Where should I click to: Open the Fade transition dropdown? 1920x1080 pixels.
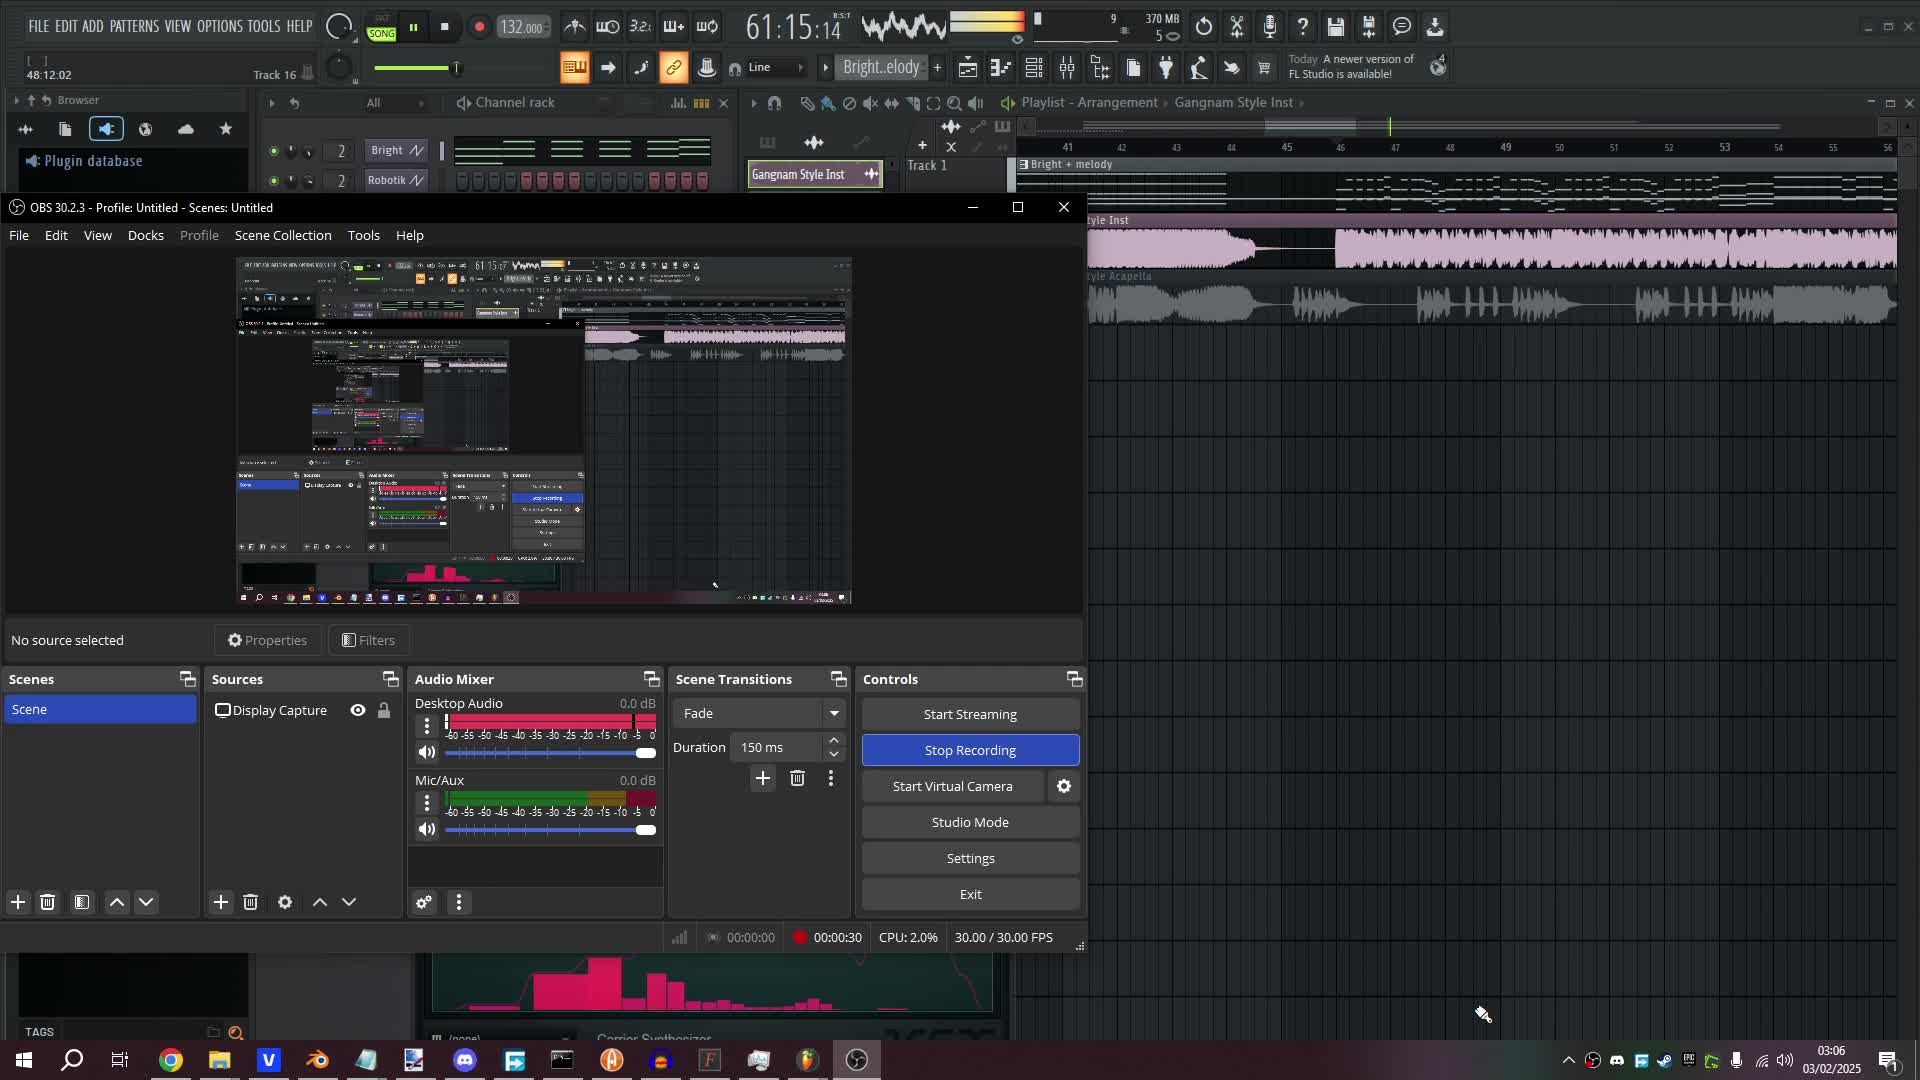click(759, 713)
